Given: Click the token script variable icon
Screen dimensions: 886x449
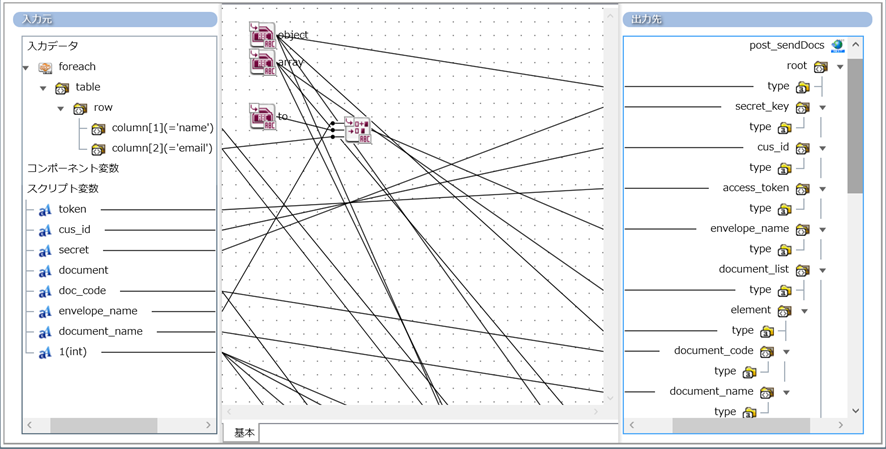Looking at the screenshot, I should 45,210.
